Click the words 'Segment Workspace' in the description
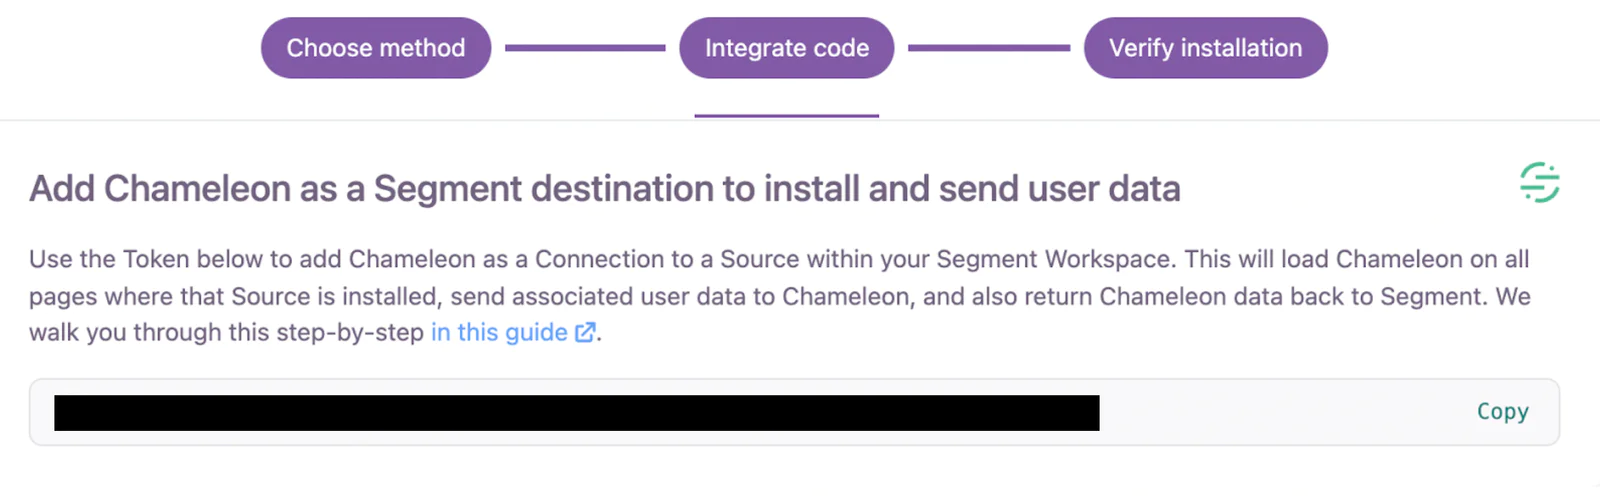Viewport: 1600px width, 499px height. pos(1053,260)
